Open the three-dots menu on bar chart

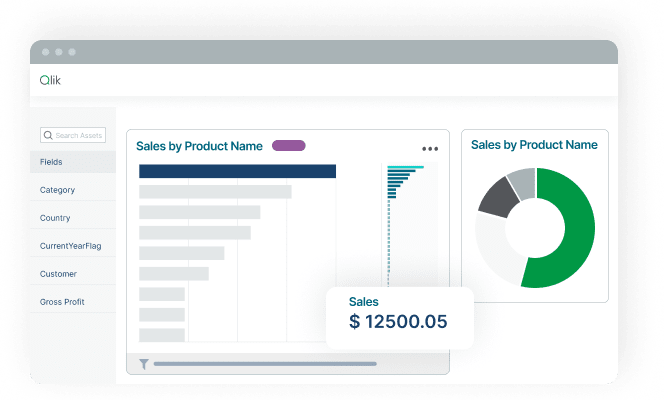coord(430,149)
